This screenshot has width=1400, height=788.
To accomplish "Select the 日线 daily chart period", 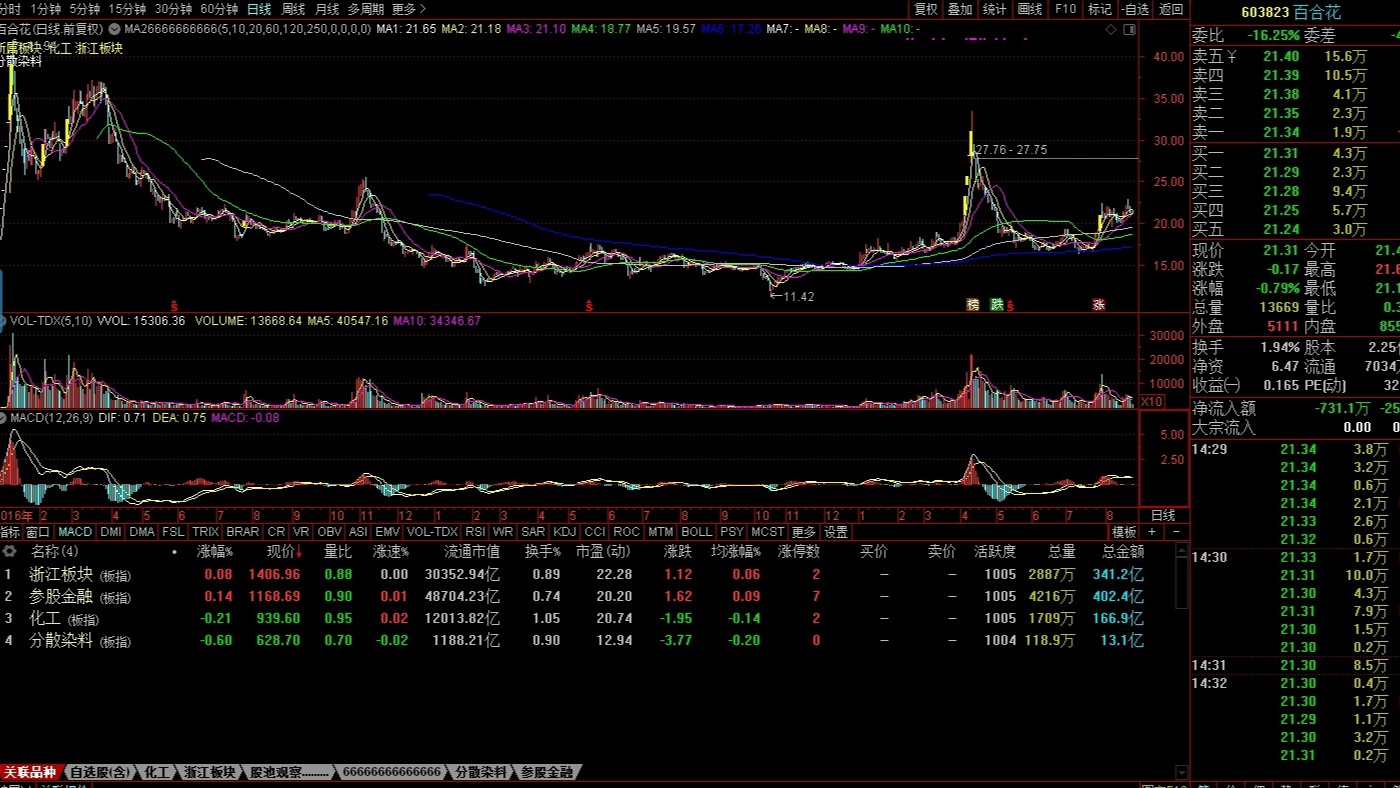I will click(x=259, y=9).
